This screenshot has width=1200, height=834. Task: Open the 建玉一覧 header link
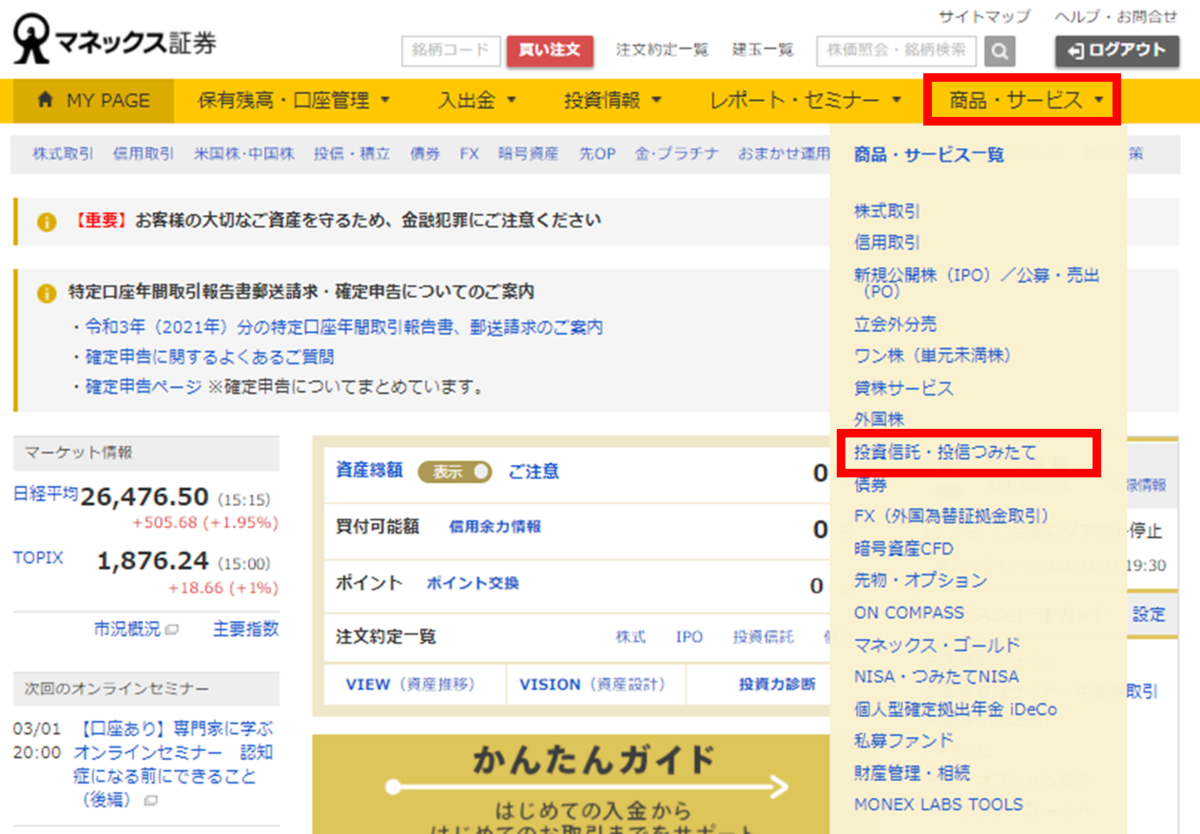tap(762, 50)
